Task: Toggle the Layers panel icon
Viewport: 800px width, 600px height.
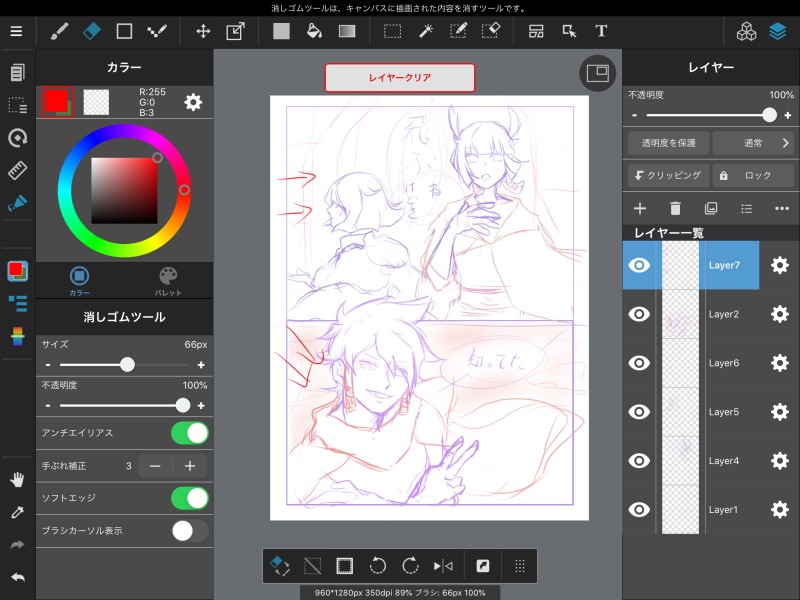Action: pyautogui.click(x=778, y=31)
